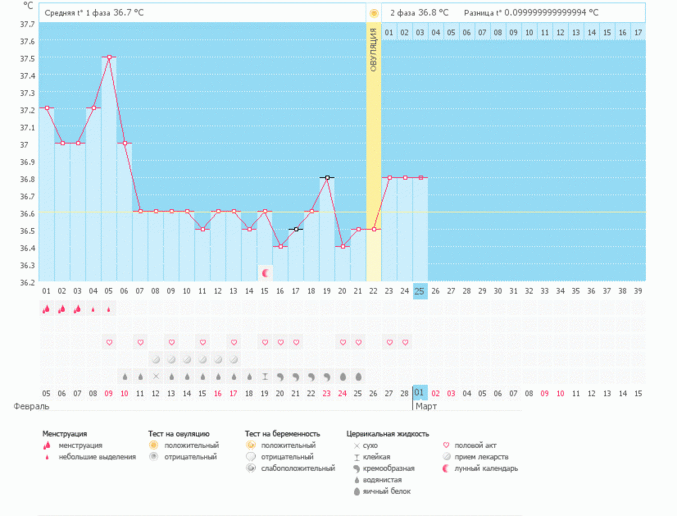
Task: Select the 37.5 temperature peak point
Action: 109,57
